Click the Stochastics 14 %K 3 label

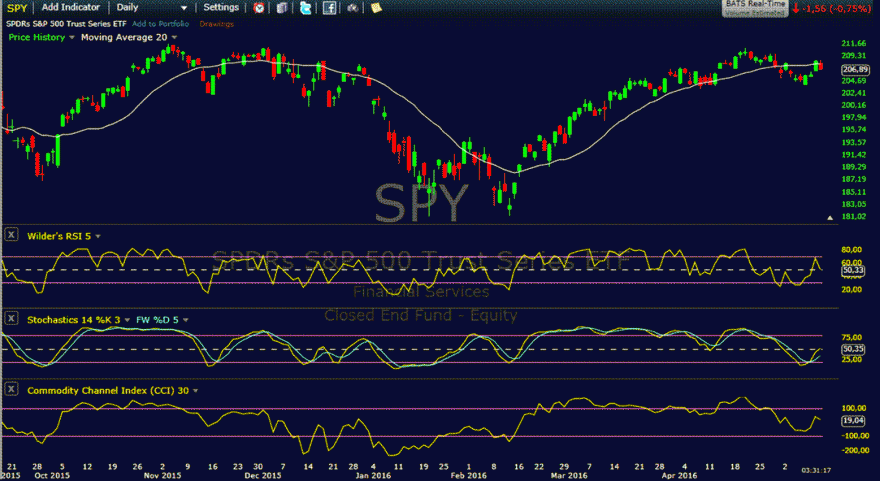click(74, 320)
